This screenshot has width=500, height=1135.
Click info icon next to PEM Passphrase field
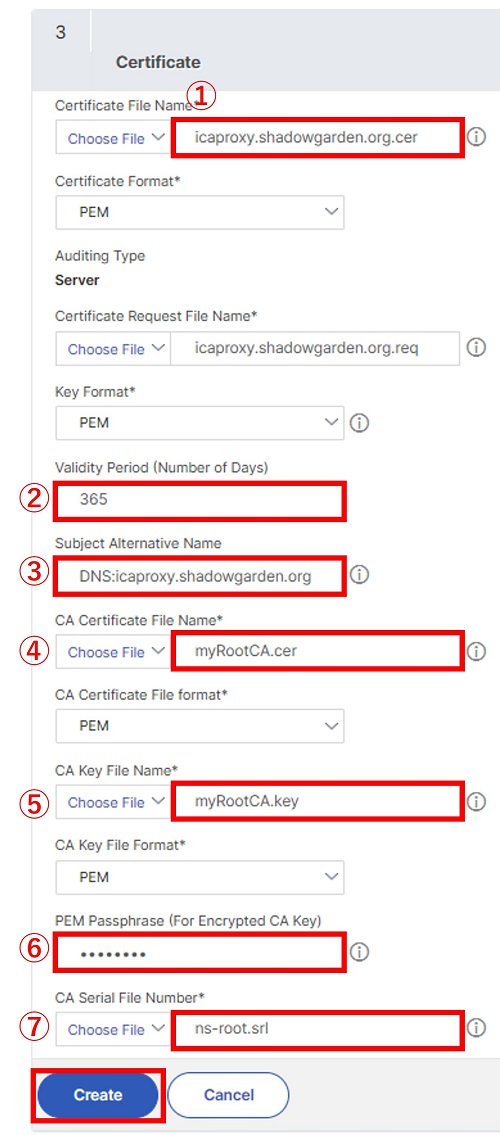pos(360,953)
